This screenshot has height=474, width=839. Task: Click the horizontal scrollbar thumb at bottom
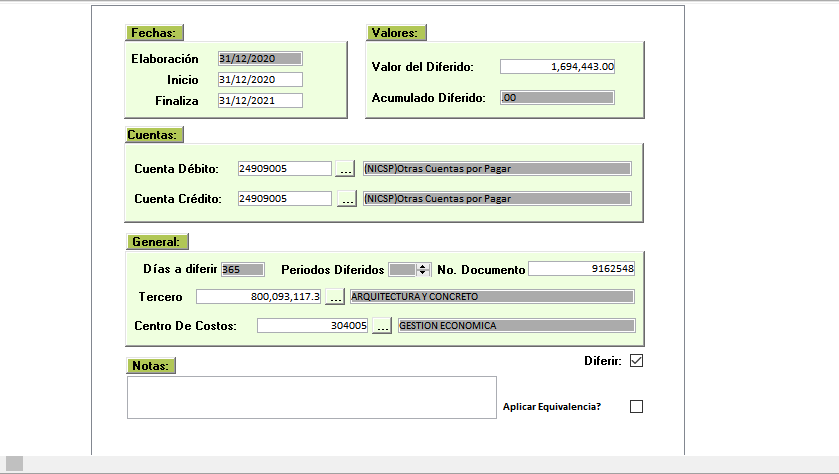point(15,464)
